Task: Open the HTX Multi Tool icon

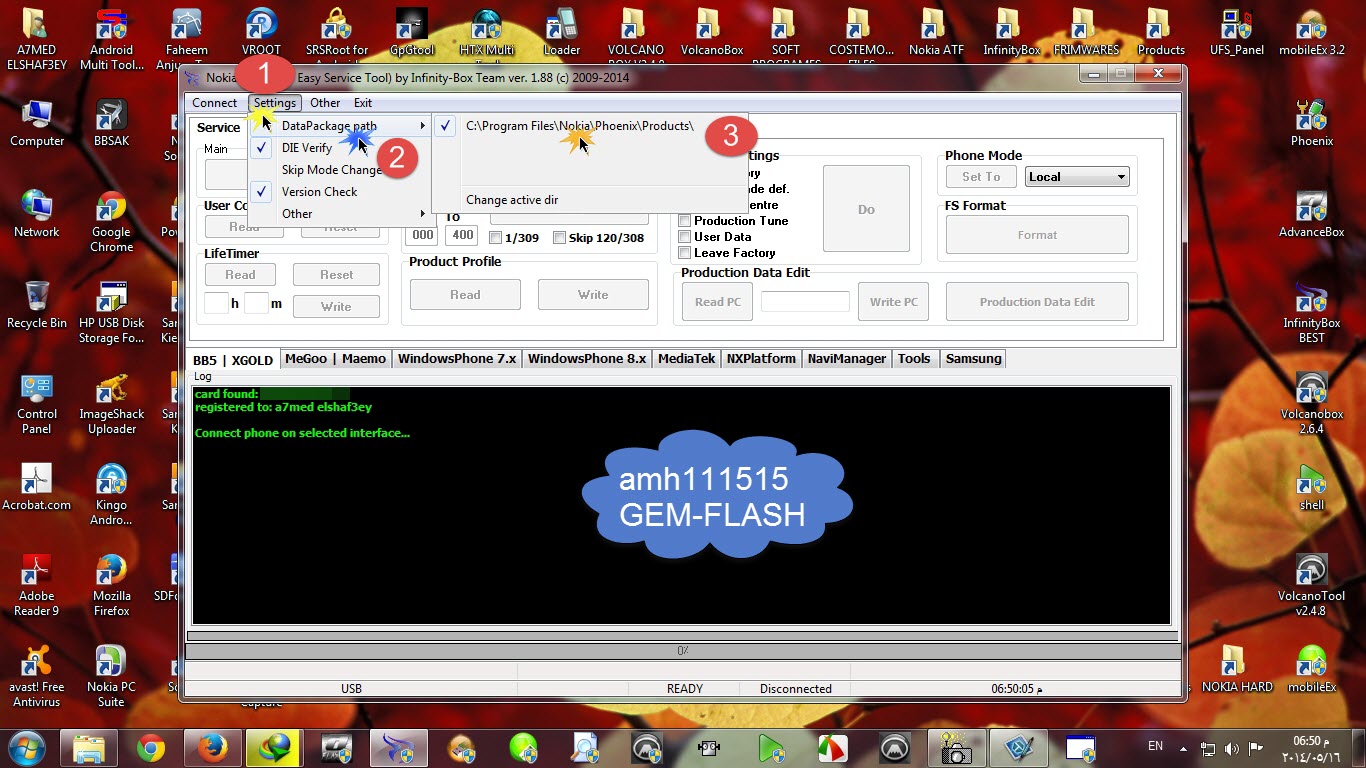Action: 486,33
